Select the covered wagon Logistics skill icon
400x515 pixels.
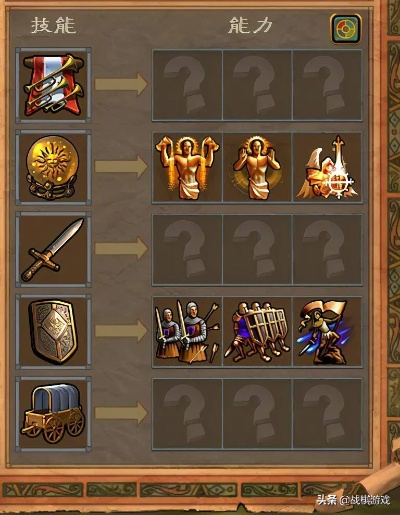53,414
